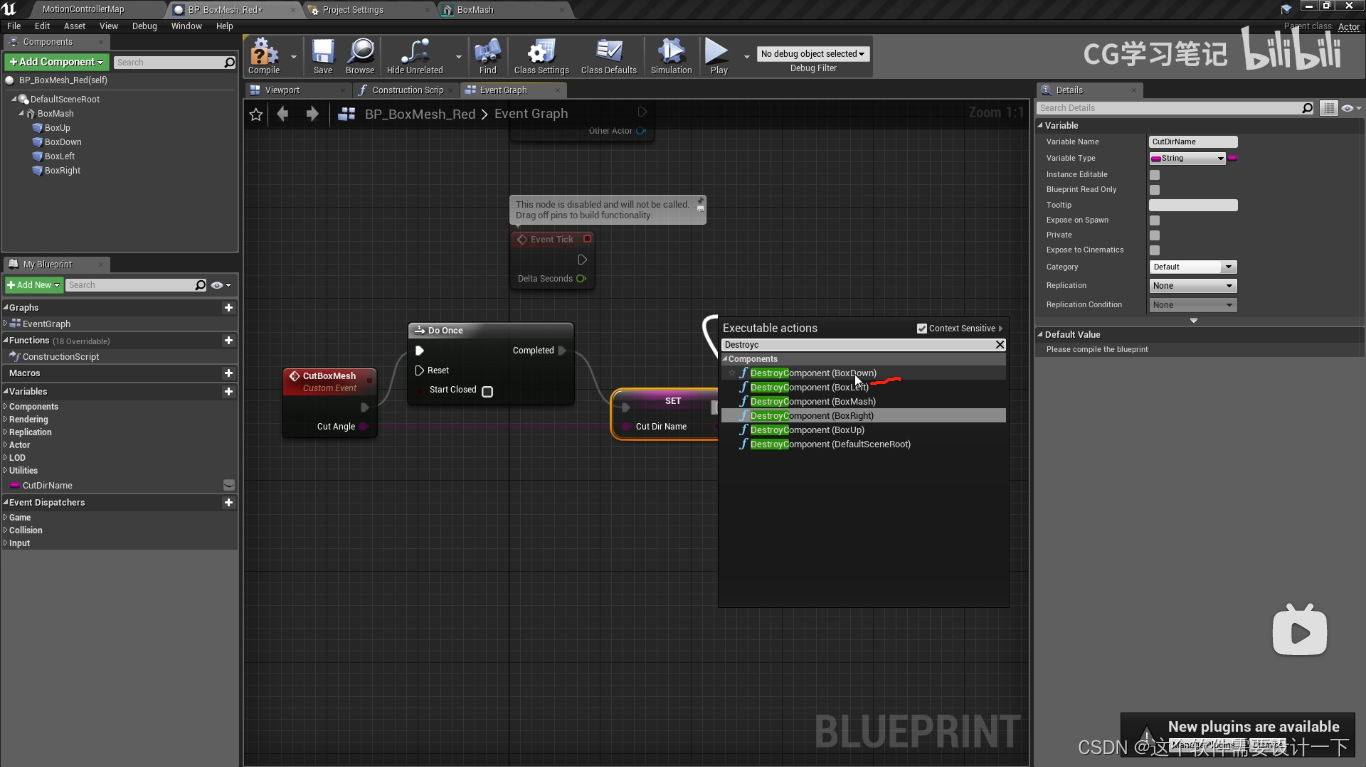This screenshot has height=767, width=1366.
Task: Click the Details view options grid icon
Action: tap(1328, 108)
